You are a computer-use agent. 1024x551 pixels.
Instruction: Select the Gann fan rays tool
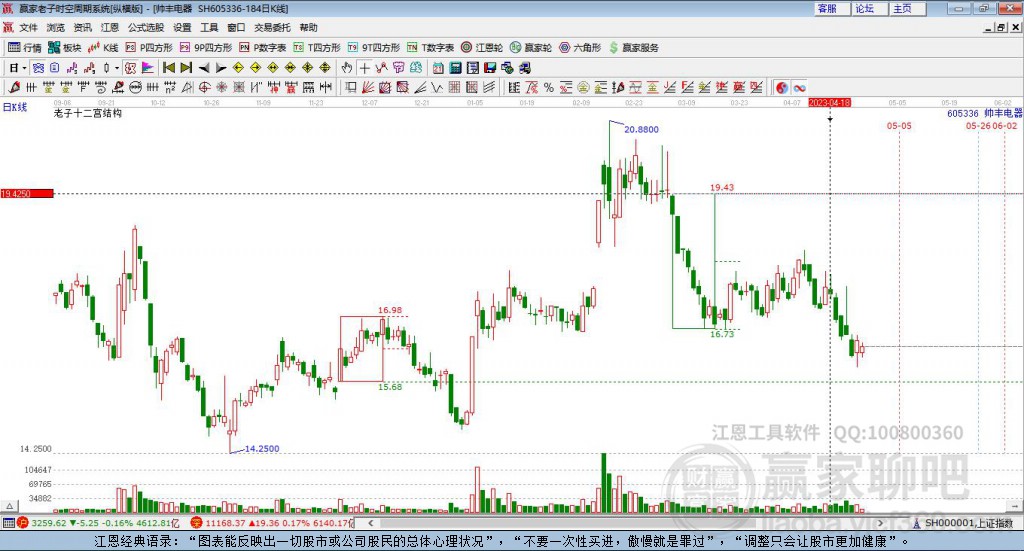(x=368, y=87)
